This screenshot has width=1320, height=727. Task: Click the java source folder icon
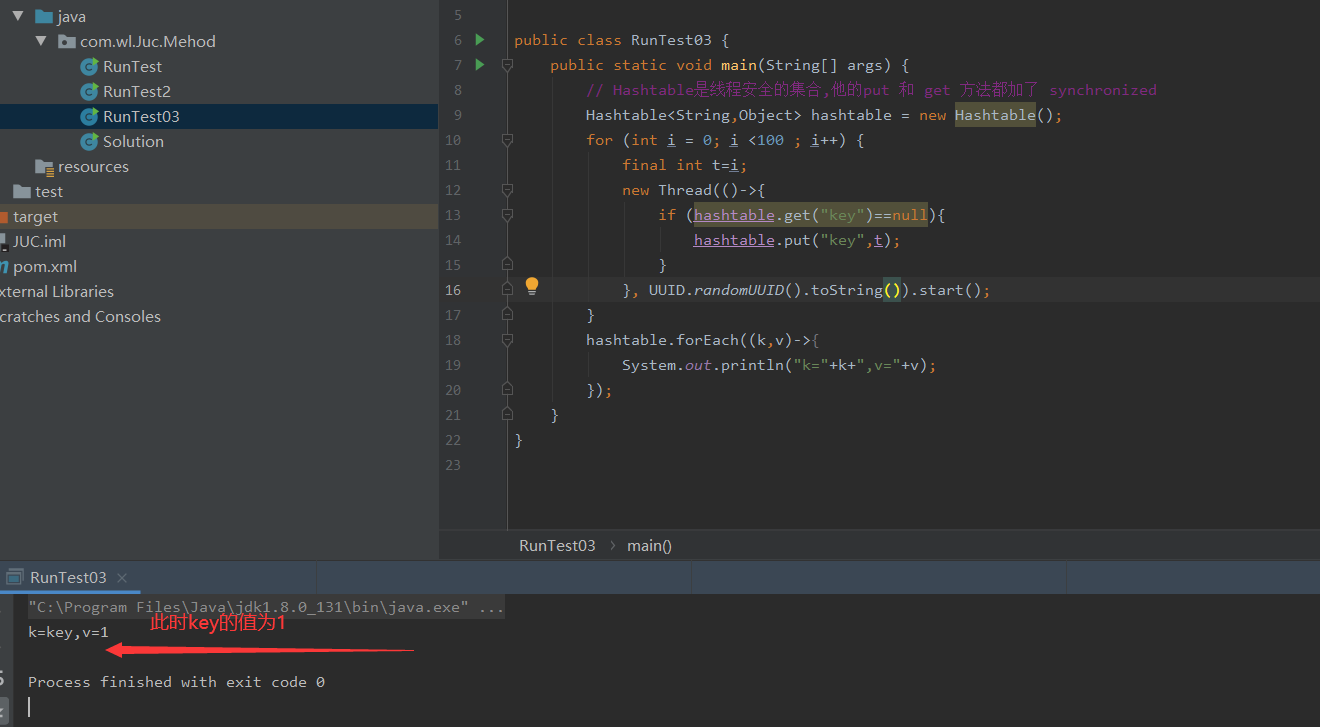44,16
